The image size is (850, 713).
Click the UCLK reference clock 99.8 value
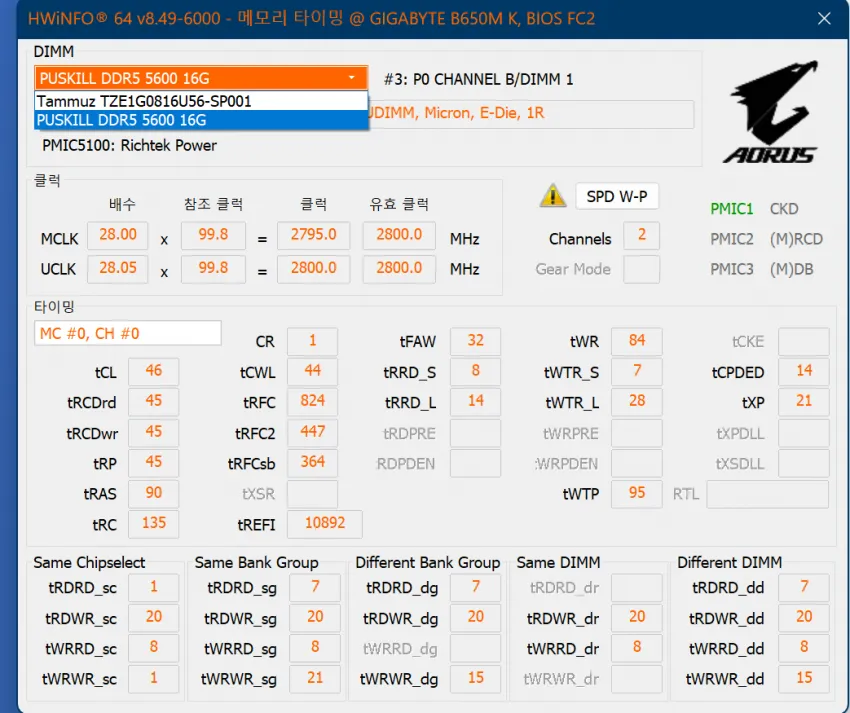[213, 269]
